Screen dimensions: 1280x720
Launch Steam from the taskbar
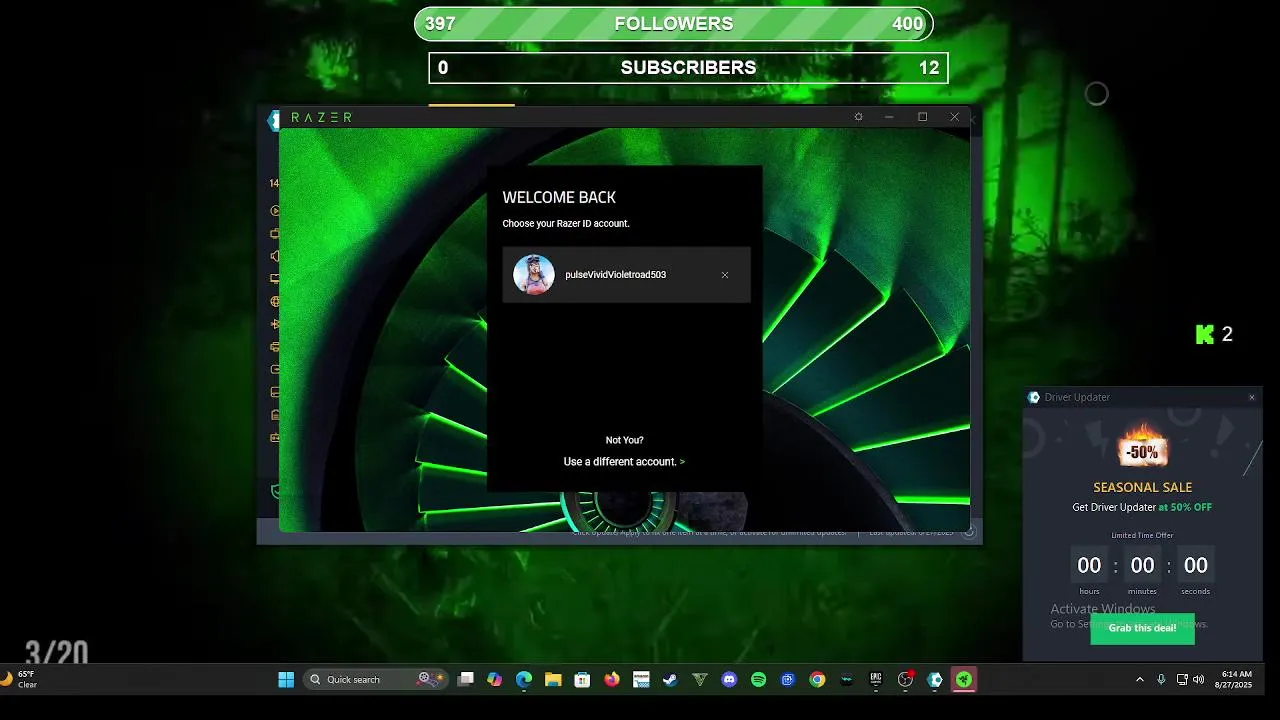670,680
